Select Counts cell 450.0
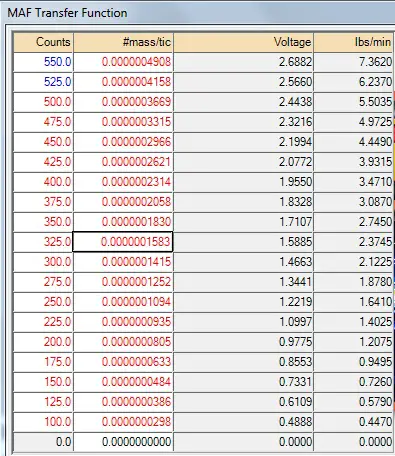The width and height of the screenshot is (395, 456). click(x=43, y=142)
